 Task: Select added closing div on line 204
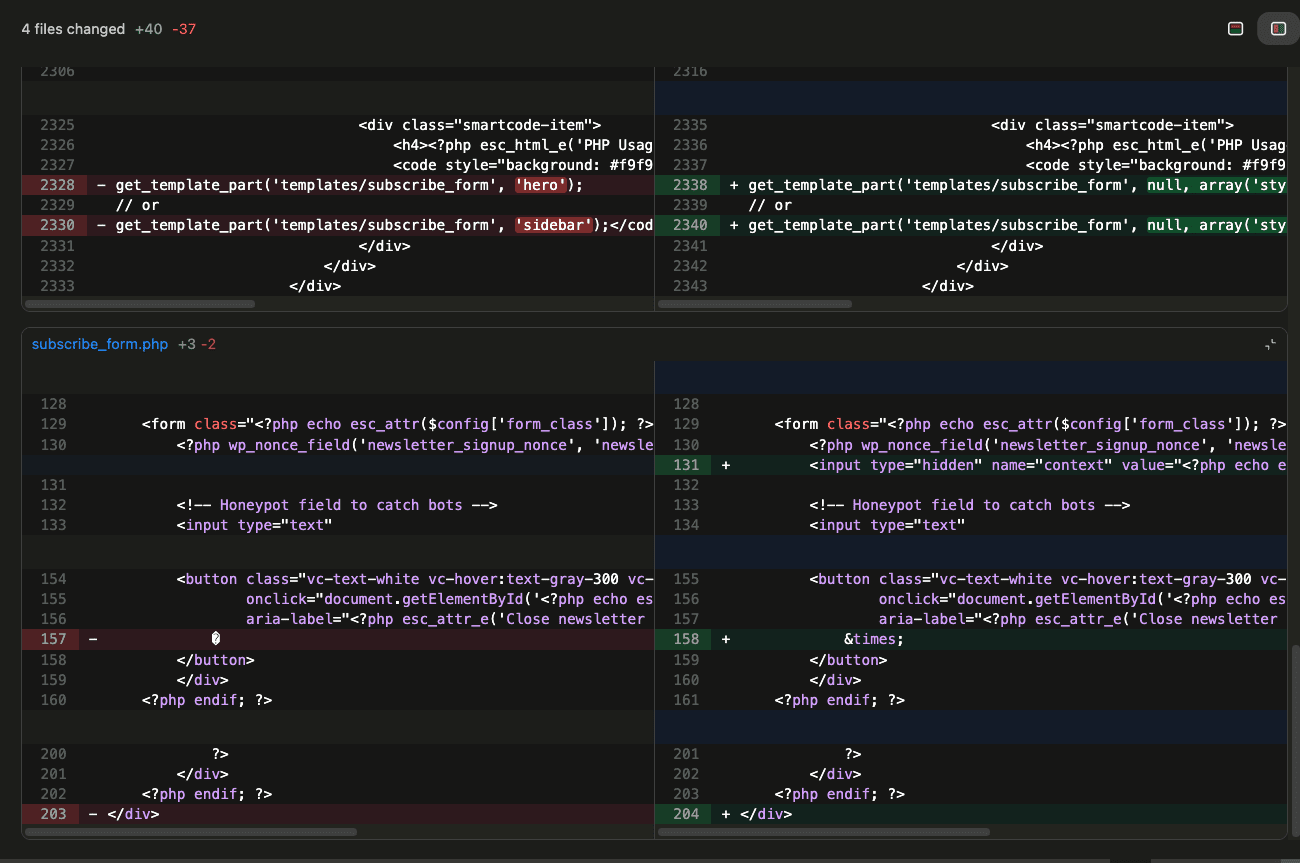coord(685,813)
